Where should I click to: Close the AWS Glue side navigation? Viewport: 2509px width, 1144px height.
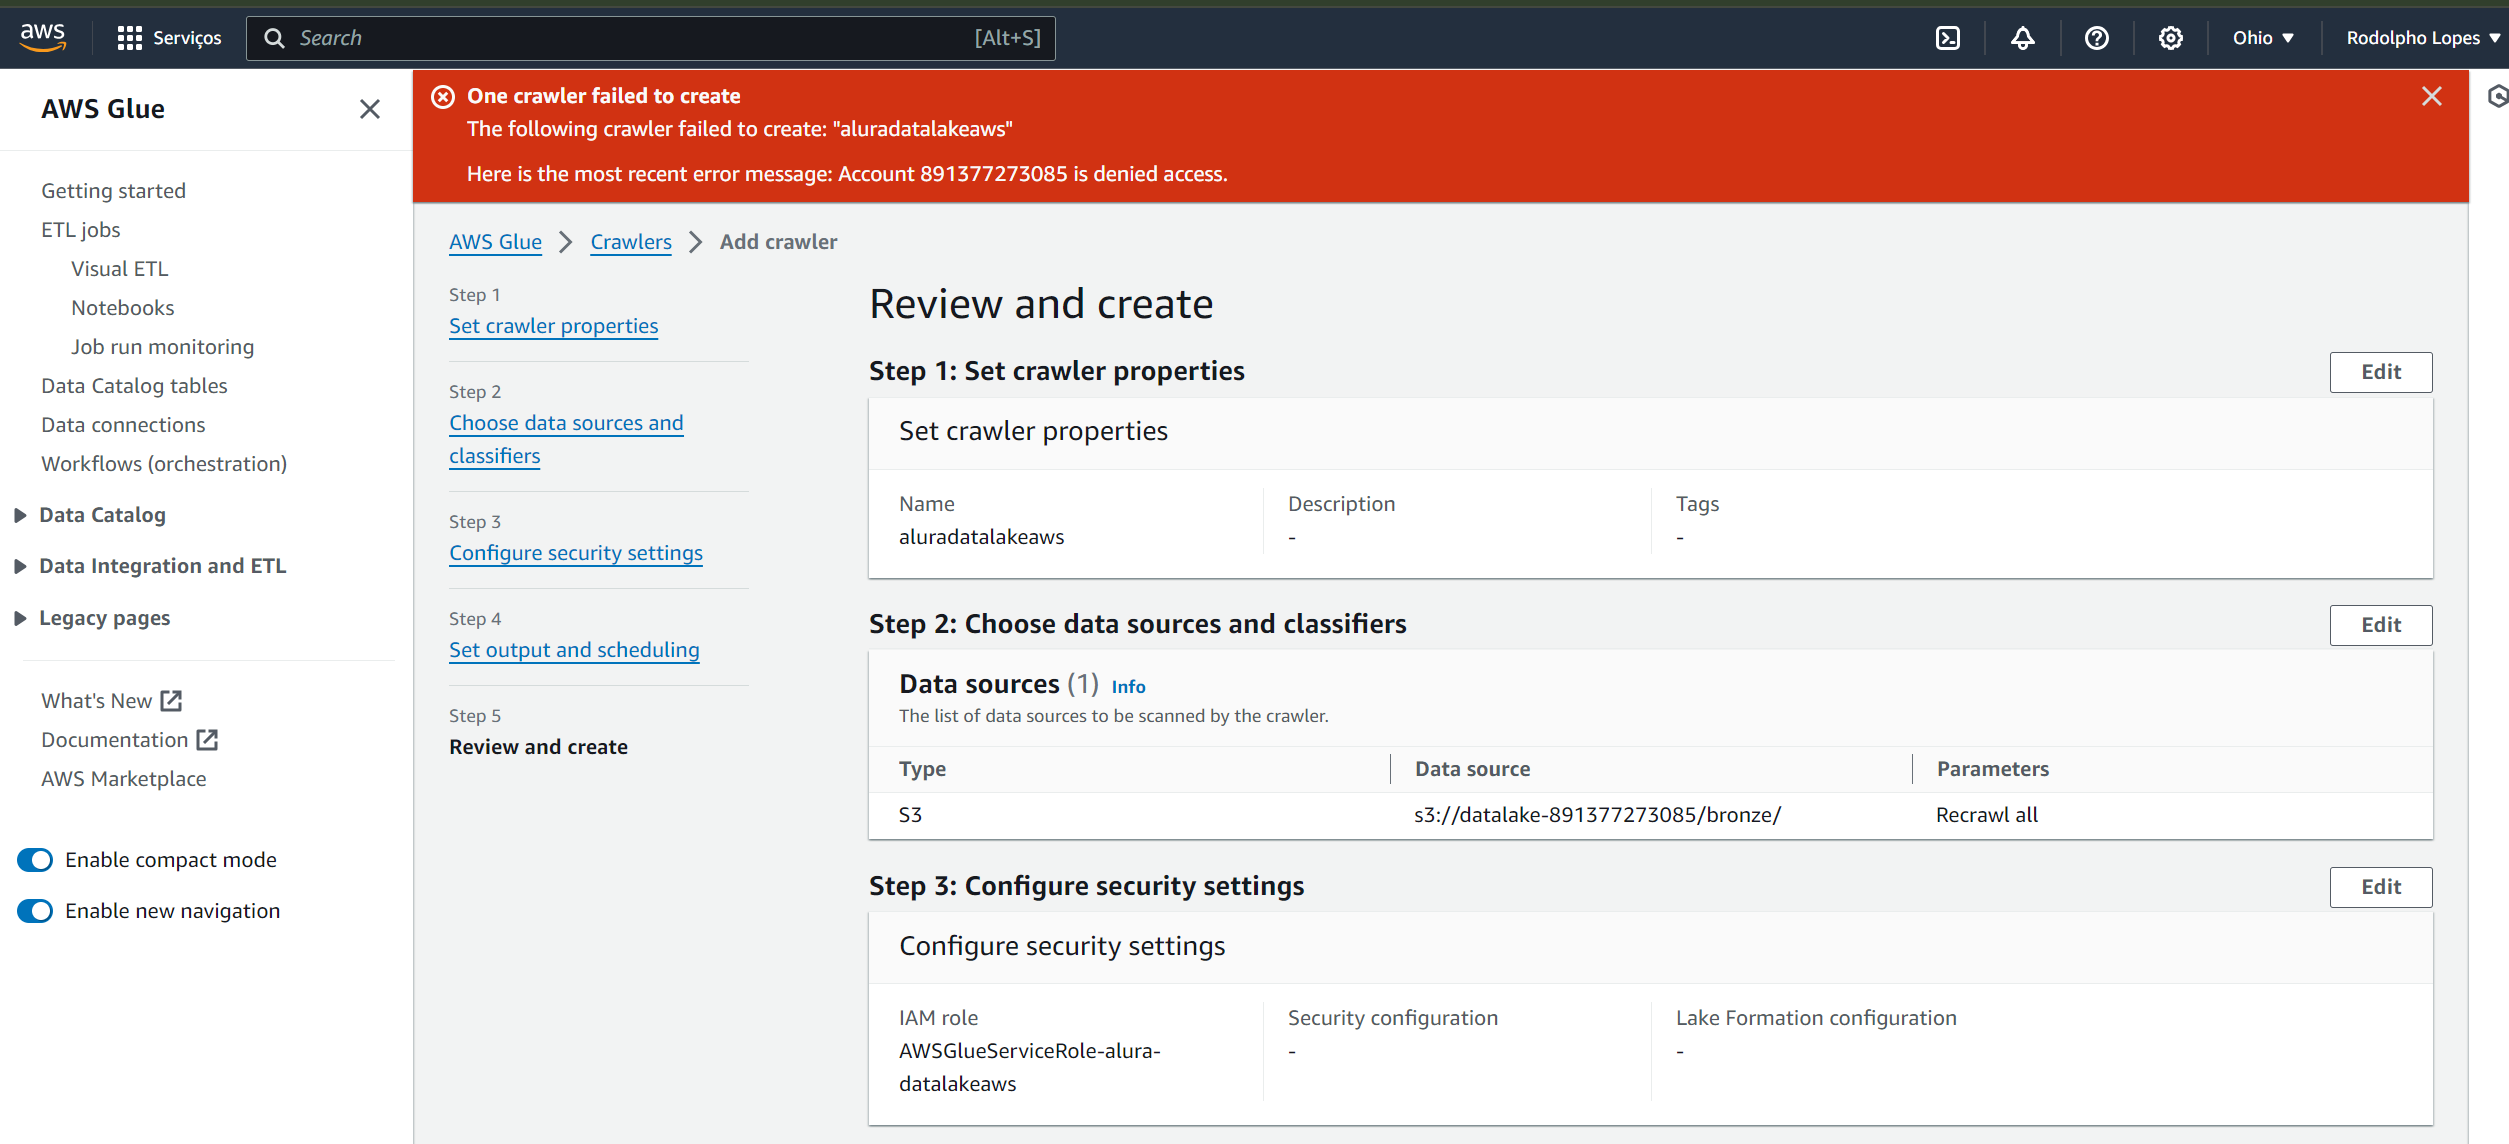370,109
